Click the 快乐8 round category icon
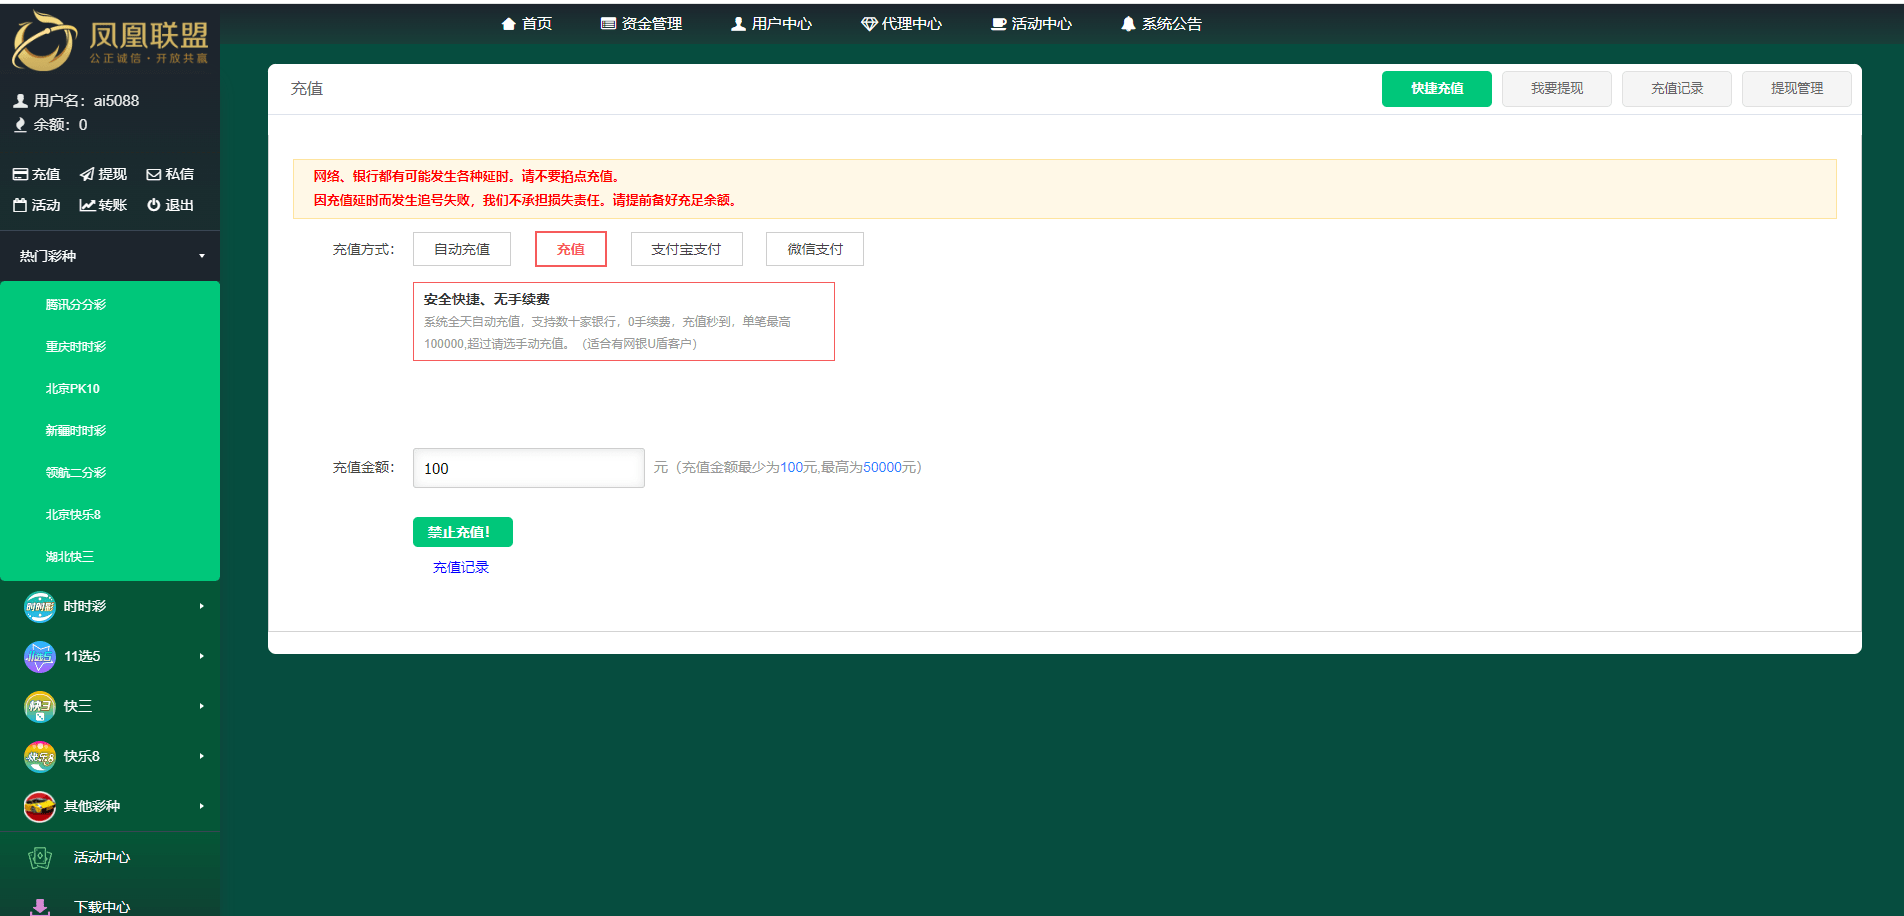This screenshot has width=1904, height=916. [39, 756]
